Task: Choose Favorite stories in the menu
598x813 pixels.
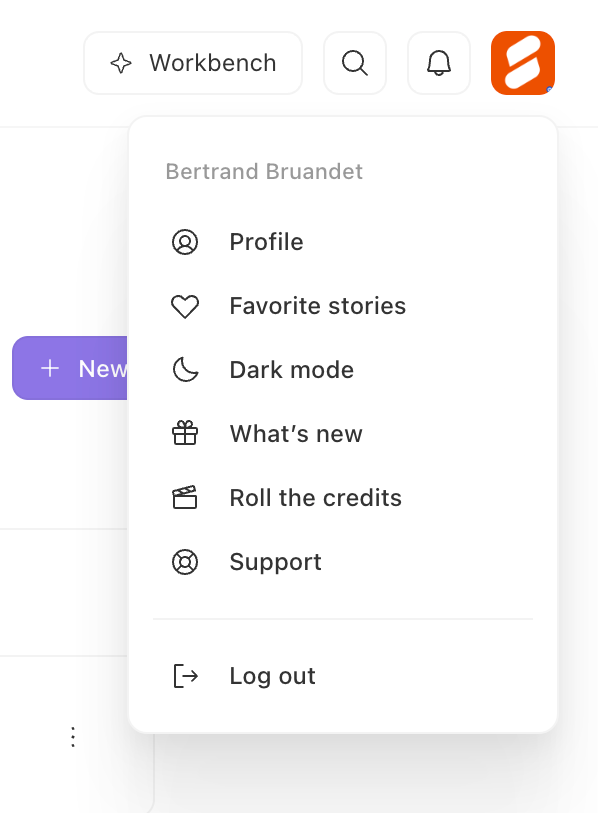Action: 317,305
